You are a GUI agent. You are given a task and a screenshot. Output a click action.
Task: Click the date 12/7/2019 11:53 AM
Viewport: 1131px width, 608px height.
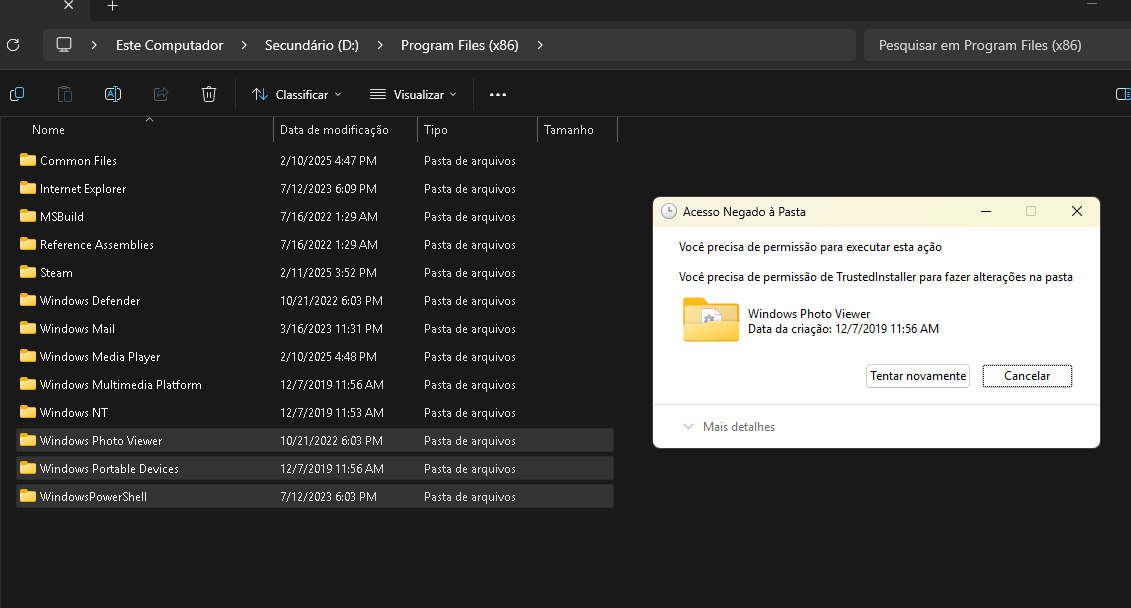(332, 413)
